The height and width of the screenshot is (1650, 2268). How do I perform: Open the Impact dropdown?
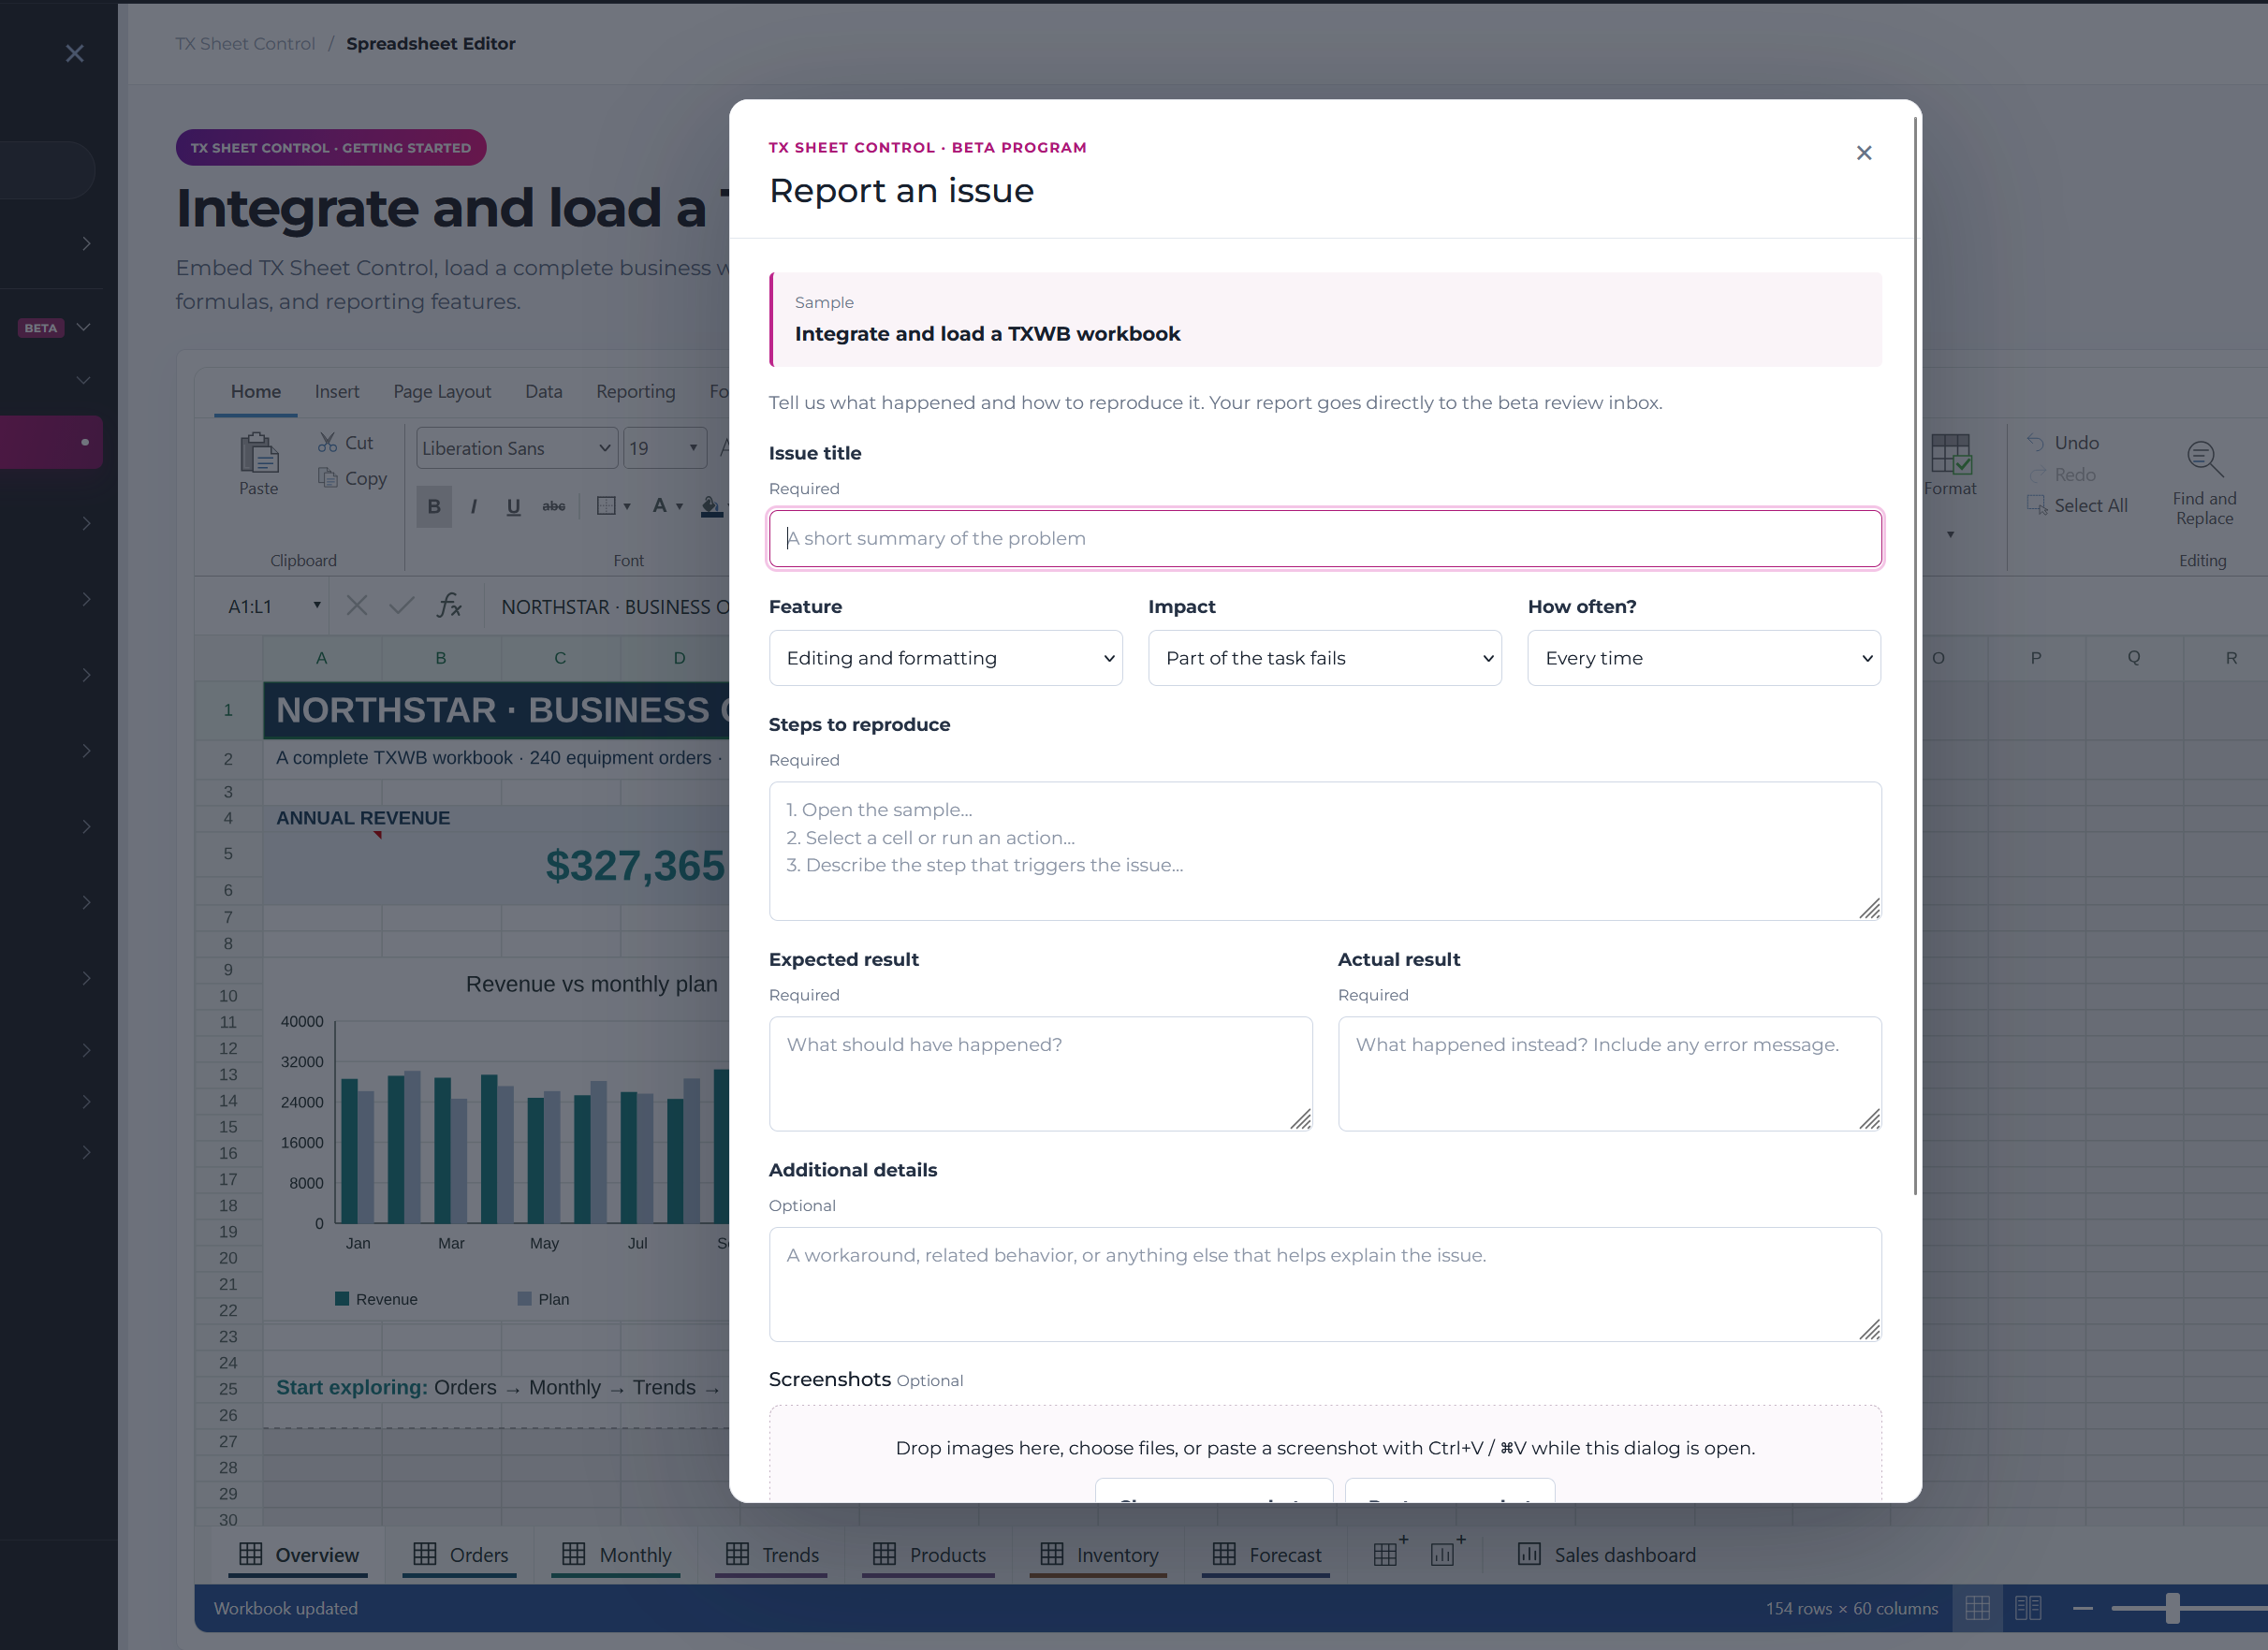pyautogui.click(x=1324, y=658)
